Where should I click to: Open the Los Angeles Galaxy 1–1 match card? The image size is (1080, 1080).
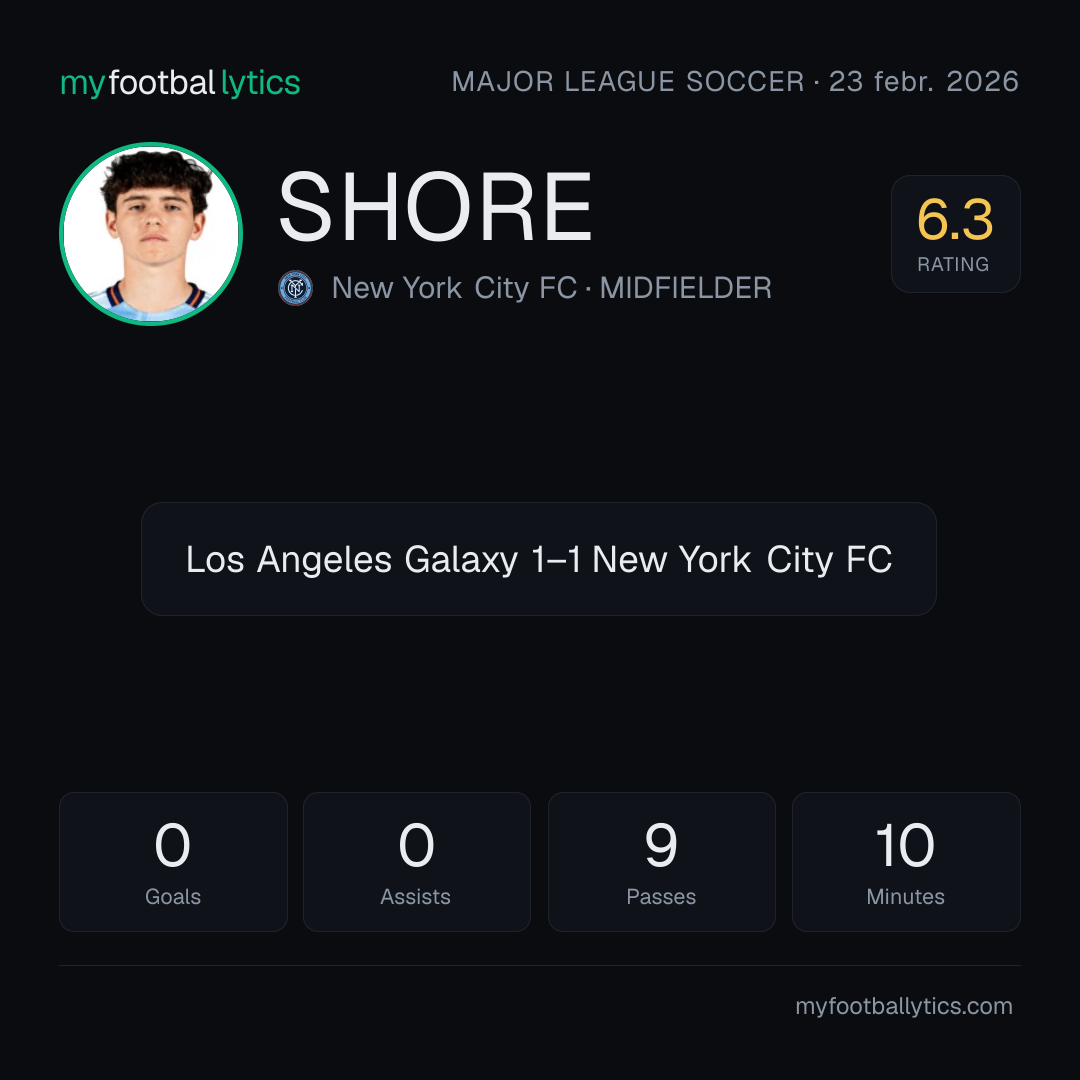[539, 559]
